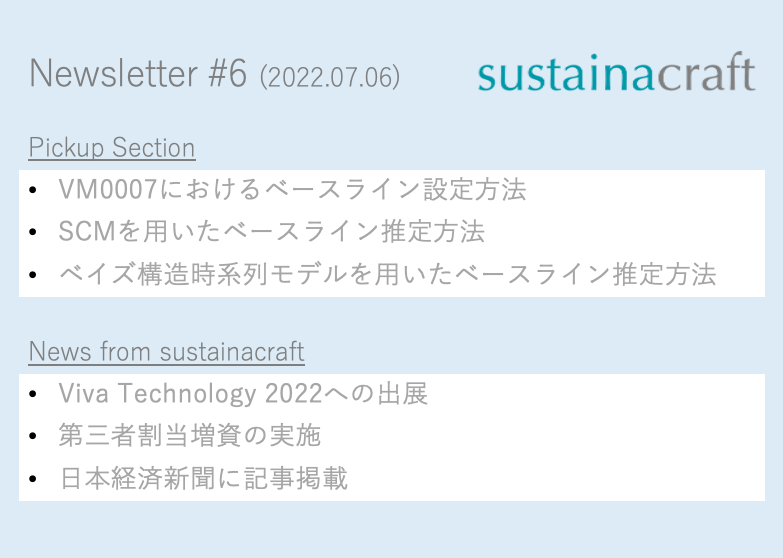Click 'sustainacraft' in underlined News heading

232,352
